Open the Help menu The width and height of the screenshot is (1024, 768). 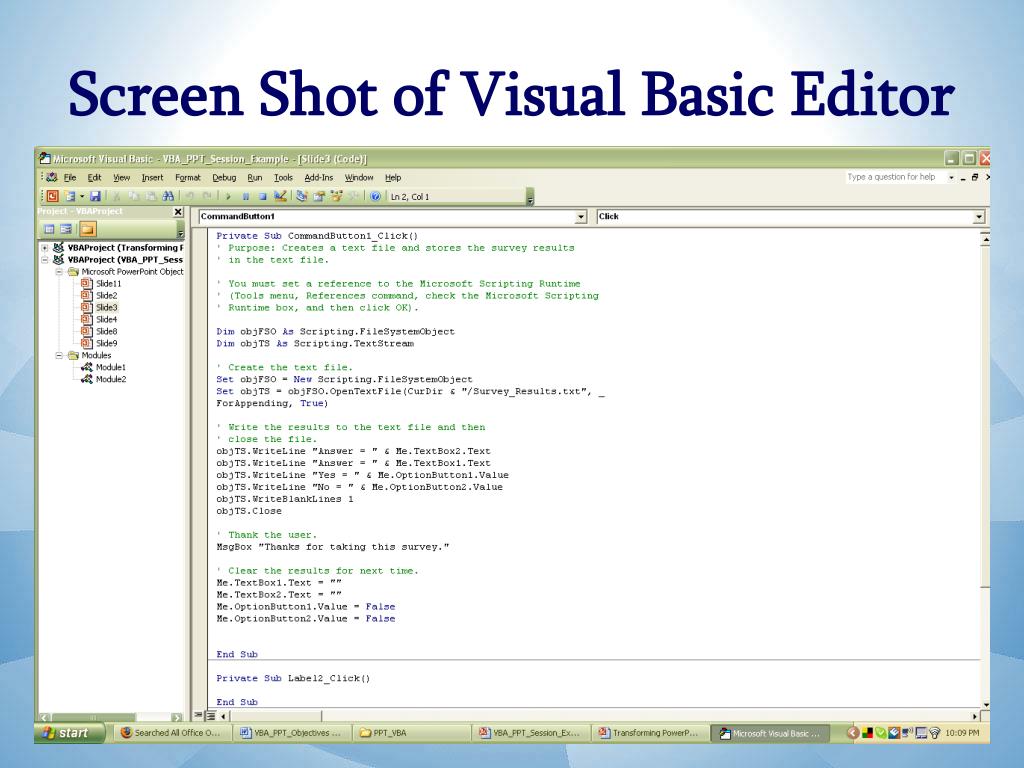coord(392,178)
